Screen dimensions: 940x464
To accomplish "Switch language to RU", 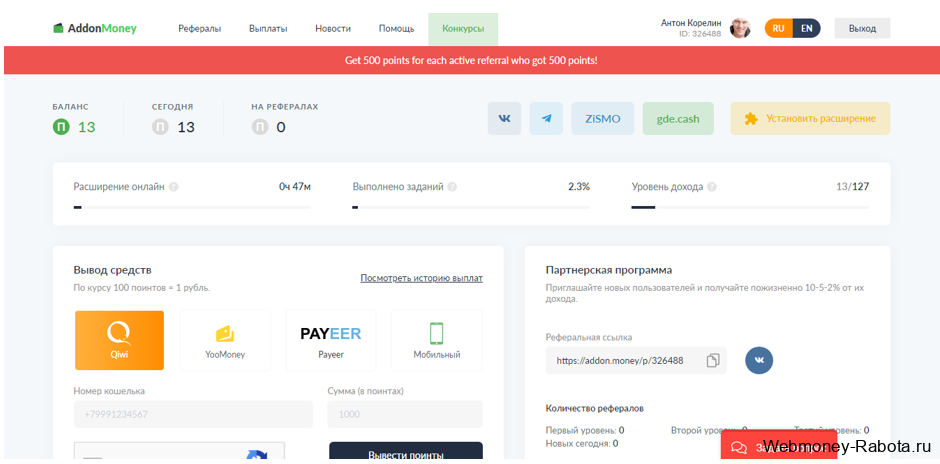I will click(778, 28).
